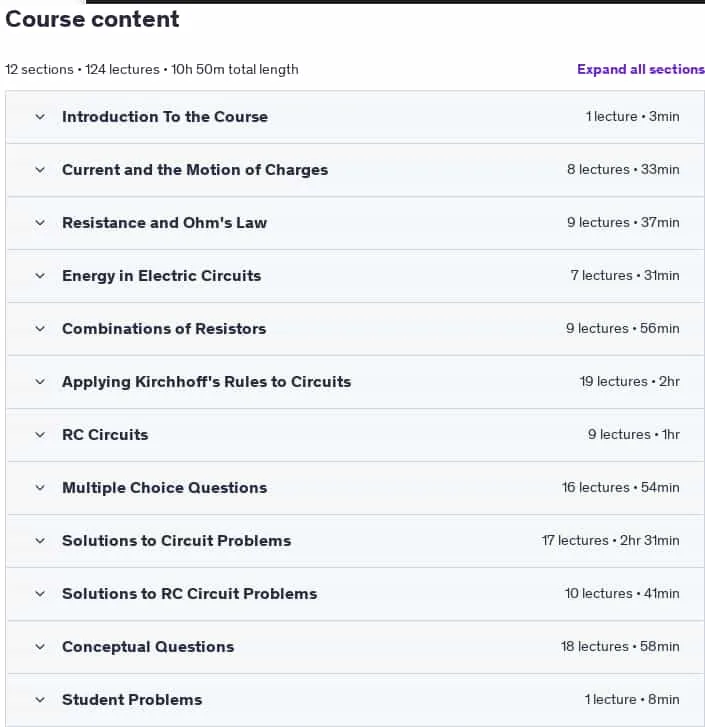
Task: Open chevron beside Solutions to Circuit Problems
Action: [x=40, y=541]
